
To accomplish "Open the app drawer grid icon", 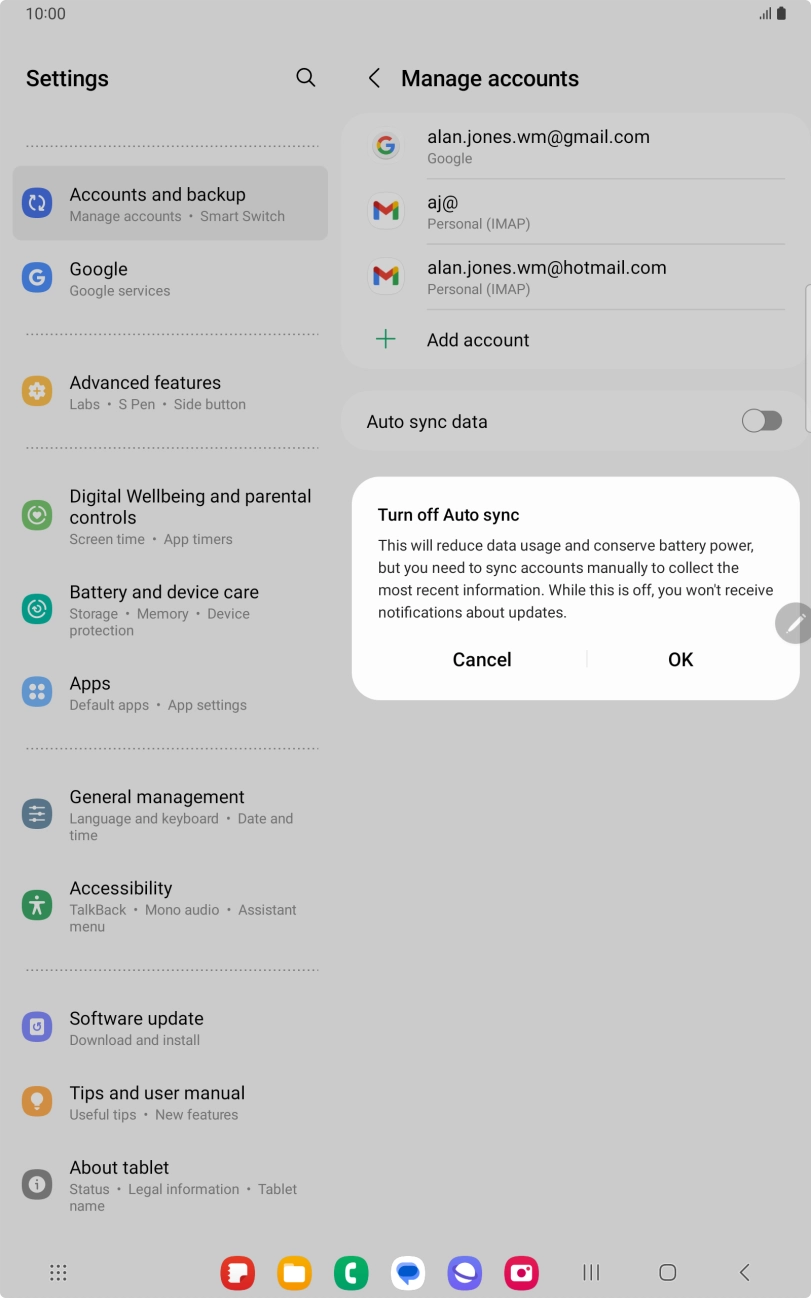I will [x=58, y=1272].
